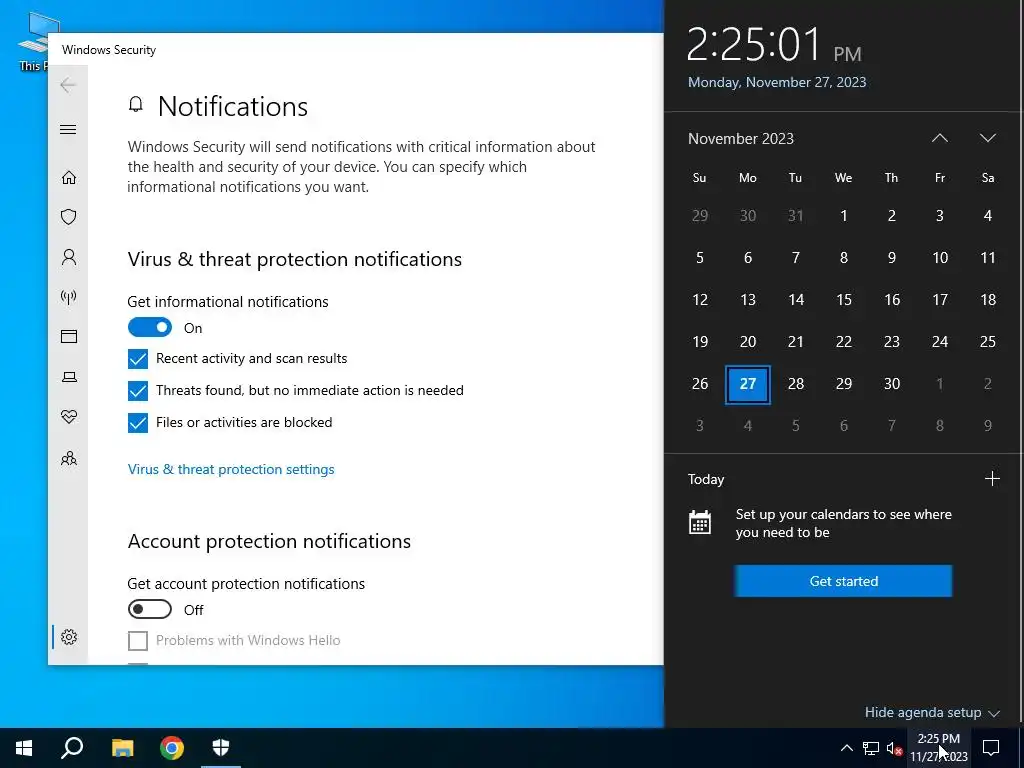The image size is (1024, 768).
Task: Select November 15 in the calendar
Action: (844, 300)
